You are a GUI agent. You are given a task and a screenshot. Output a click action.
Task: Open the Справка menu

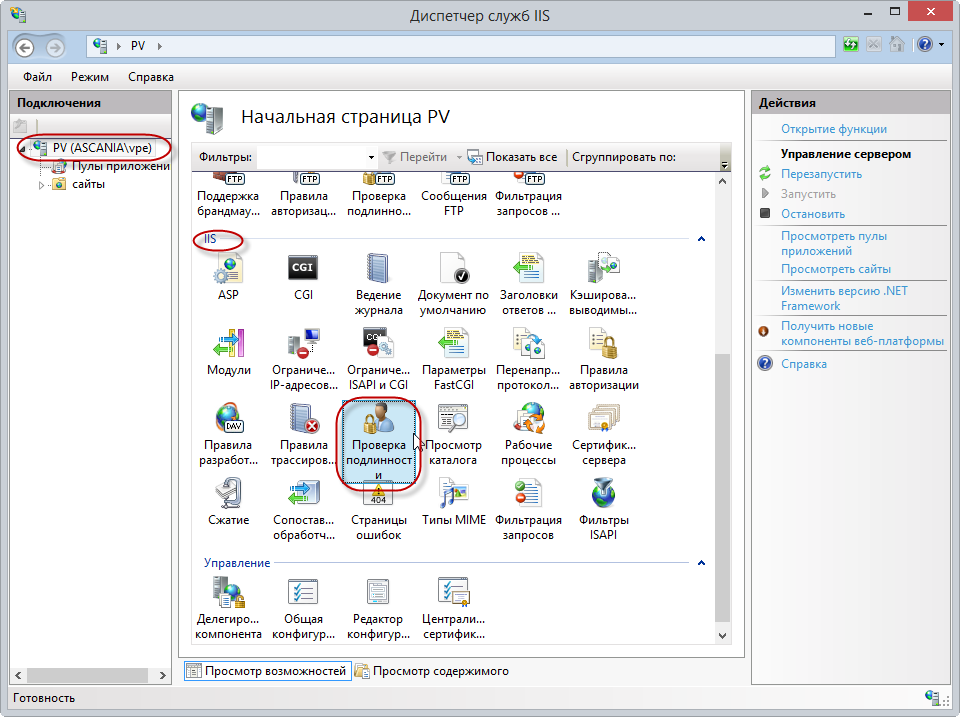[151, 77]
